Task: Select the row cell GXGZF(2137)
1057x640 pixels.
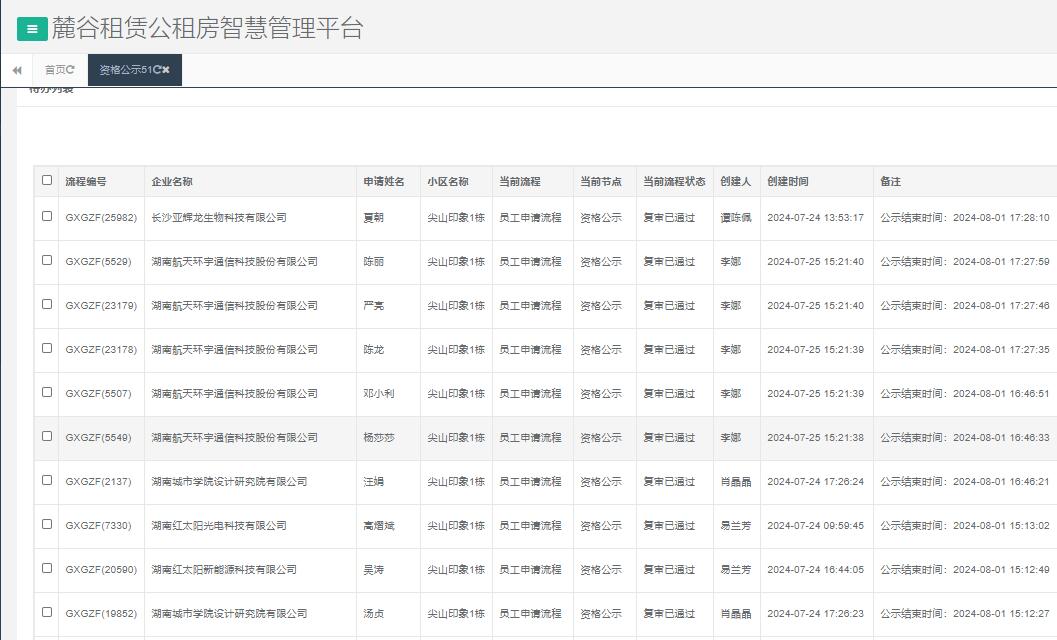Action: [x=98, y=482]
